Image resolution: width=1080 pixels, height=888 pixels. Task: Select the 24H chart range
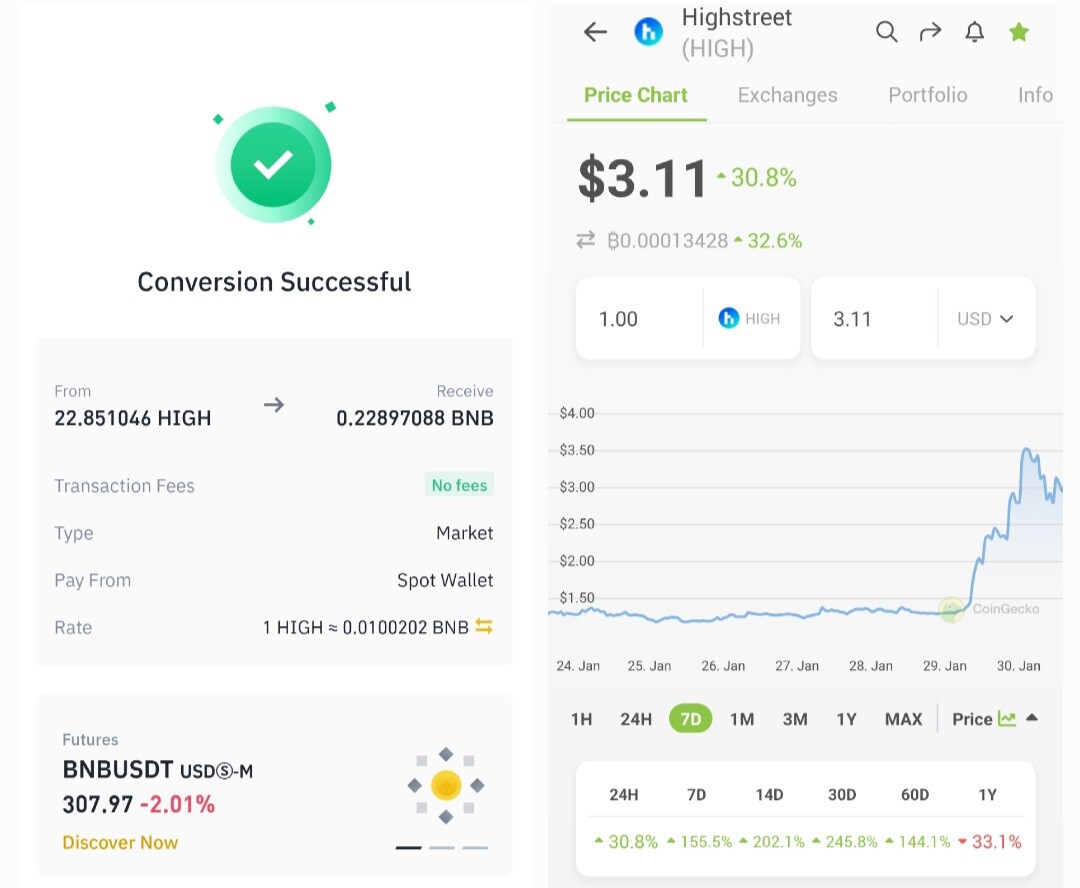636,719
